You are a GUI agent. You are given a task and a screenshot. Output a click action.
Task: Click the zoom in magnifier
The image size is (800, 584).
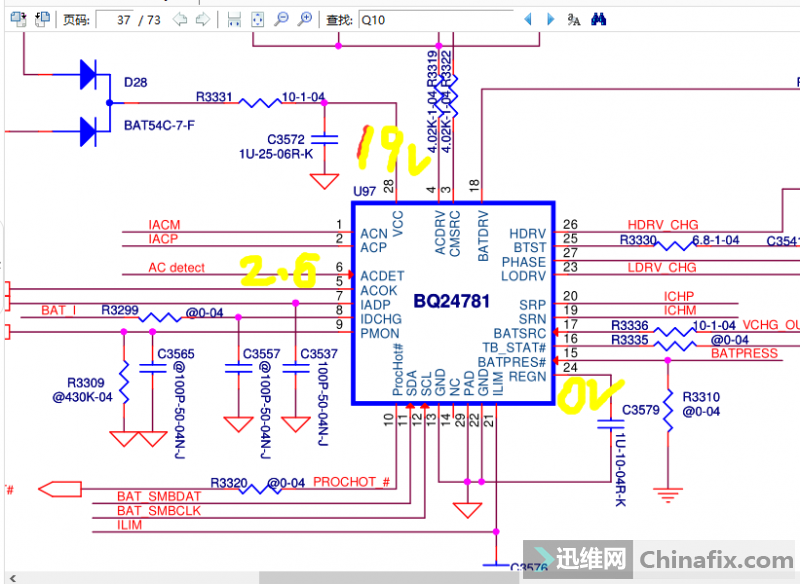(305, 19)
